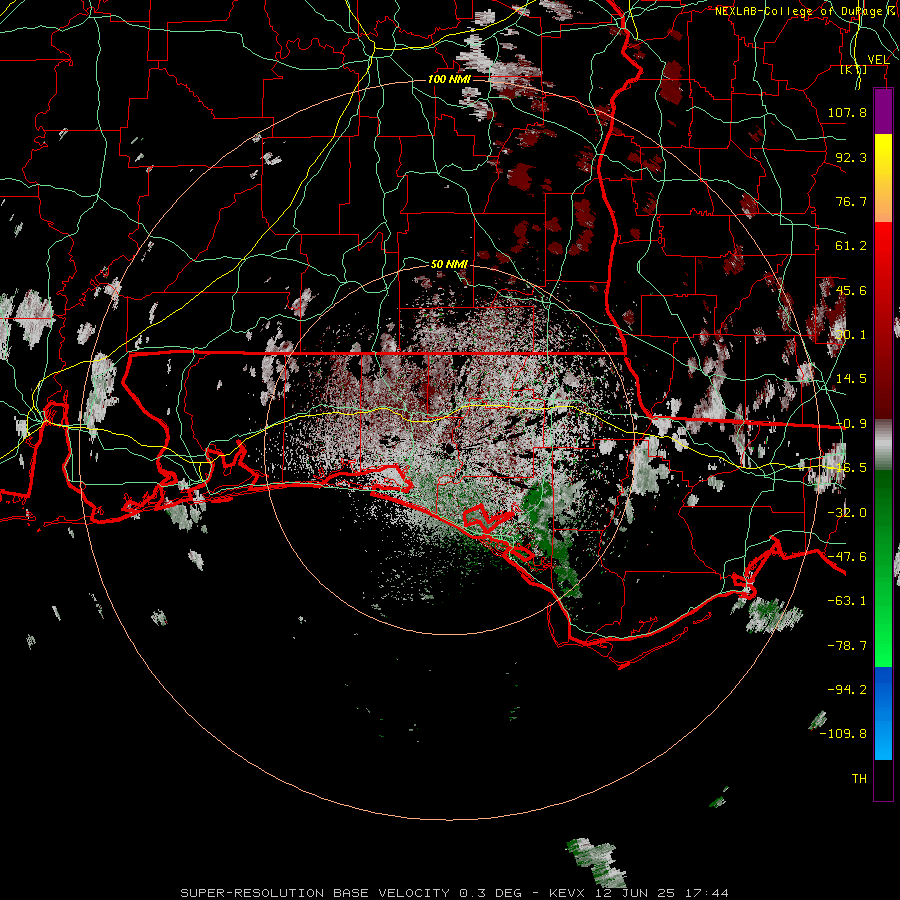This screenshot has width=900, height=900.
Task: Select the 61.2 velocity scale value
Action: click(x=851, y=246)
